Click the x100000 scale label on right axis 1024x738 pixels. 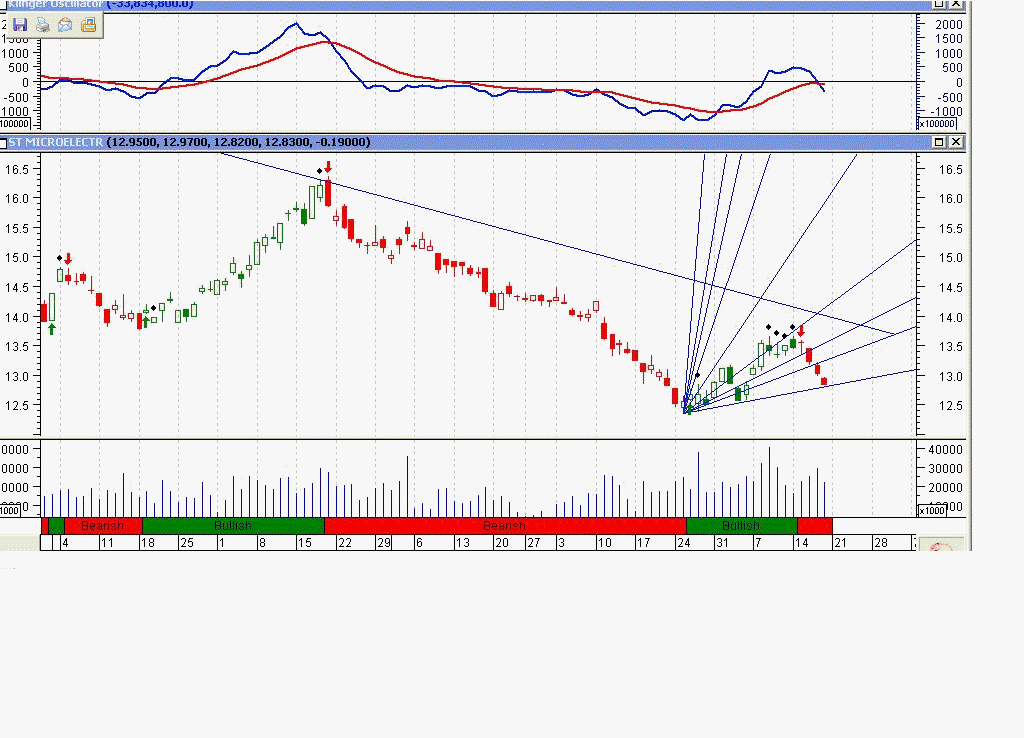tap(938, 123)
